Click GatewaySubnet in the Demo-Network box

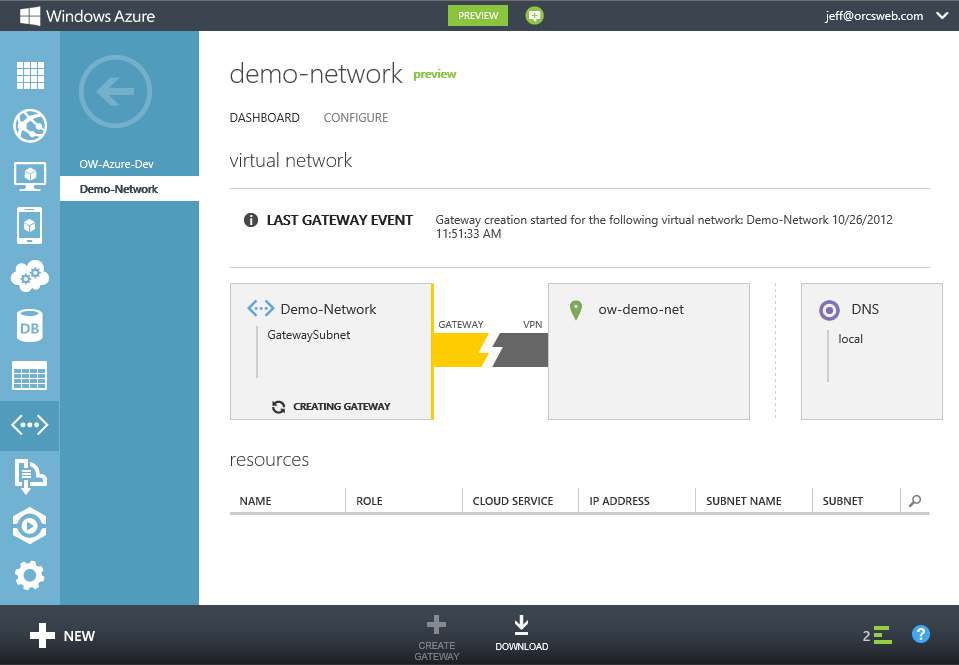309,335
